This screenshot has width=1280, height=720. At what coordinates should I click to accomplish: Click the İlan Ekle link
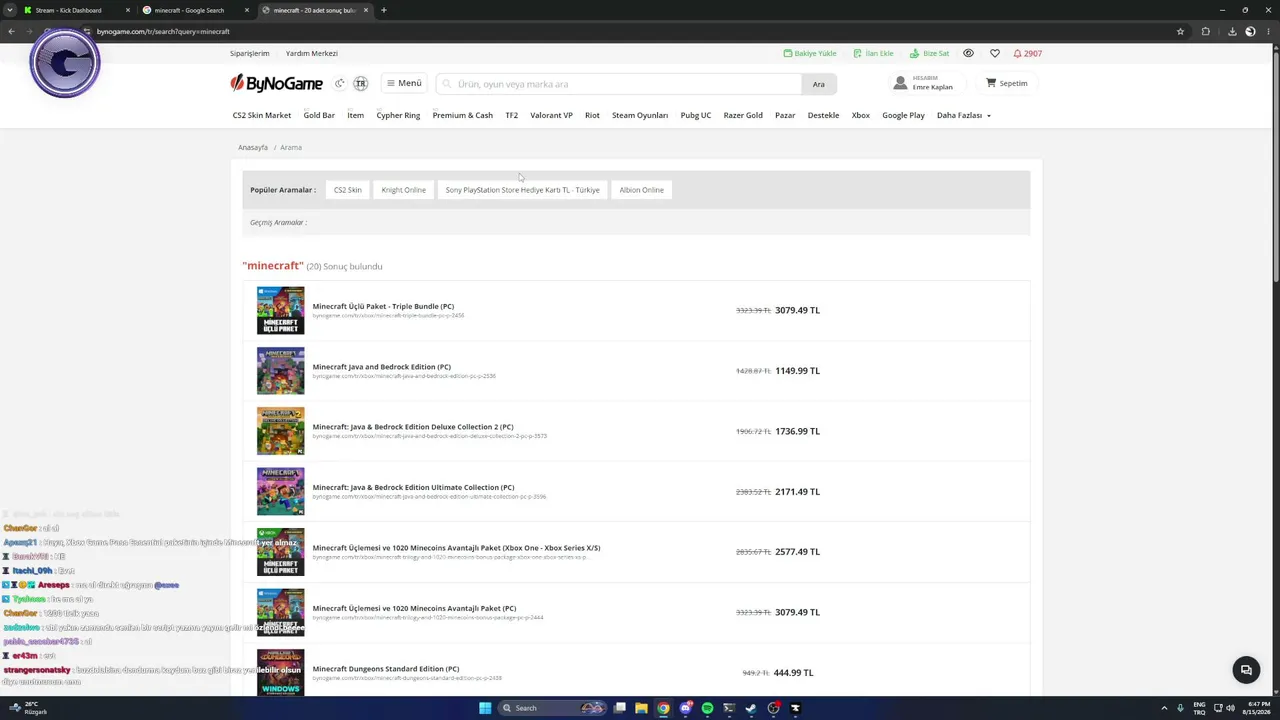tap(873, 53)
